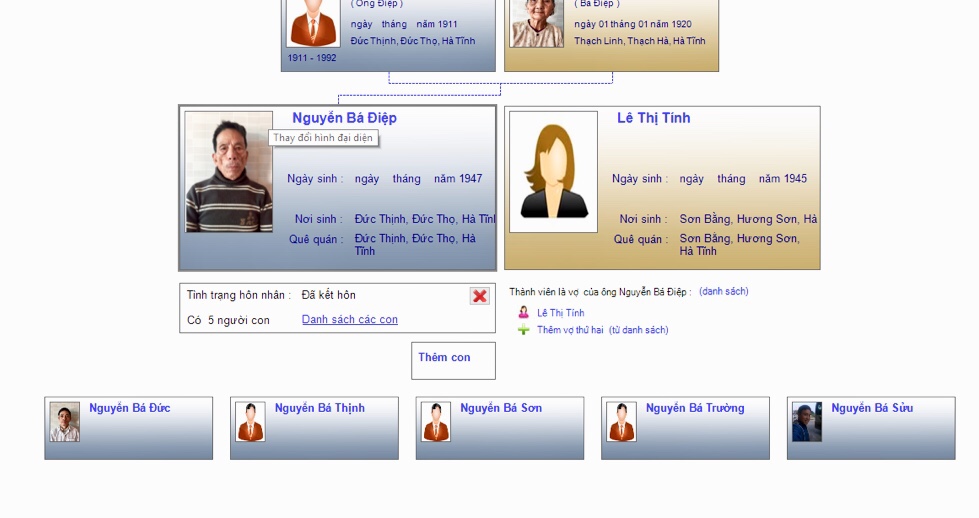Click Thạch Linh, Thạch Hà, Hà Tĩnh text
Viewport: 979px width, 518px height.
point(640,41)
